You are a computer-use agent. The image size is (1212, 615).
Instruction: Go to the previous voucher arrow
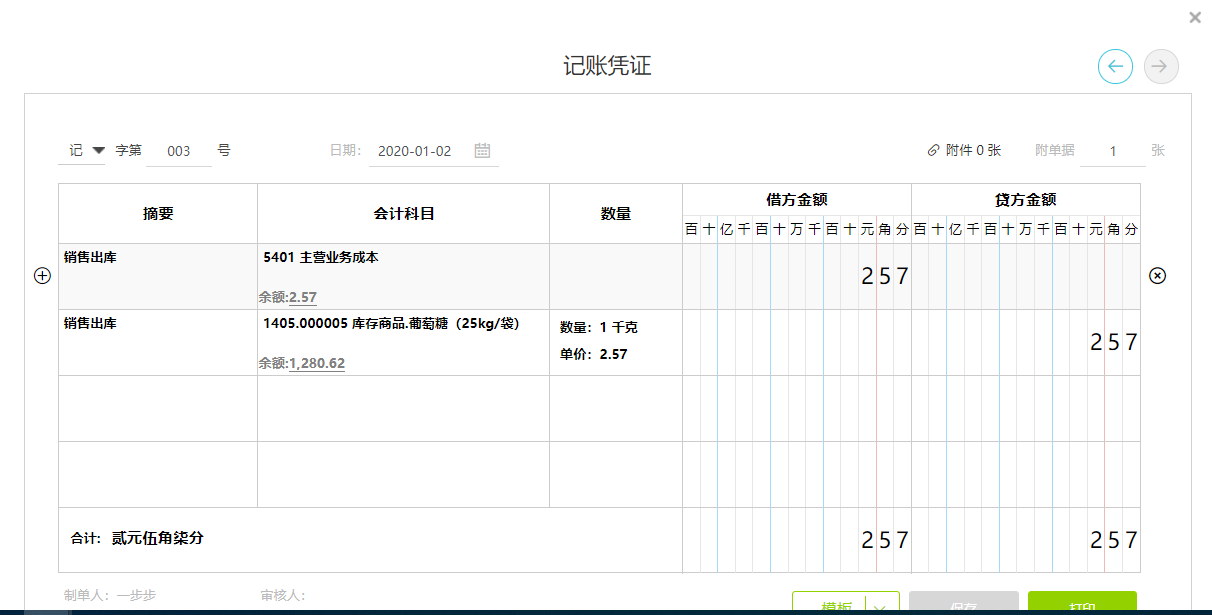[1115, 67]
